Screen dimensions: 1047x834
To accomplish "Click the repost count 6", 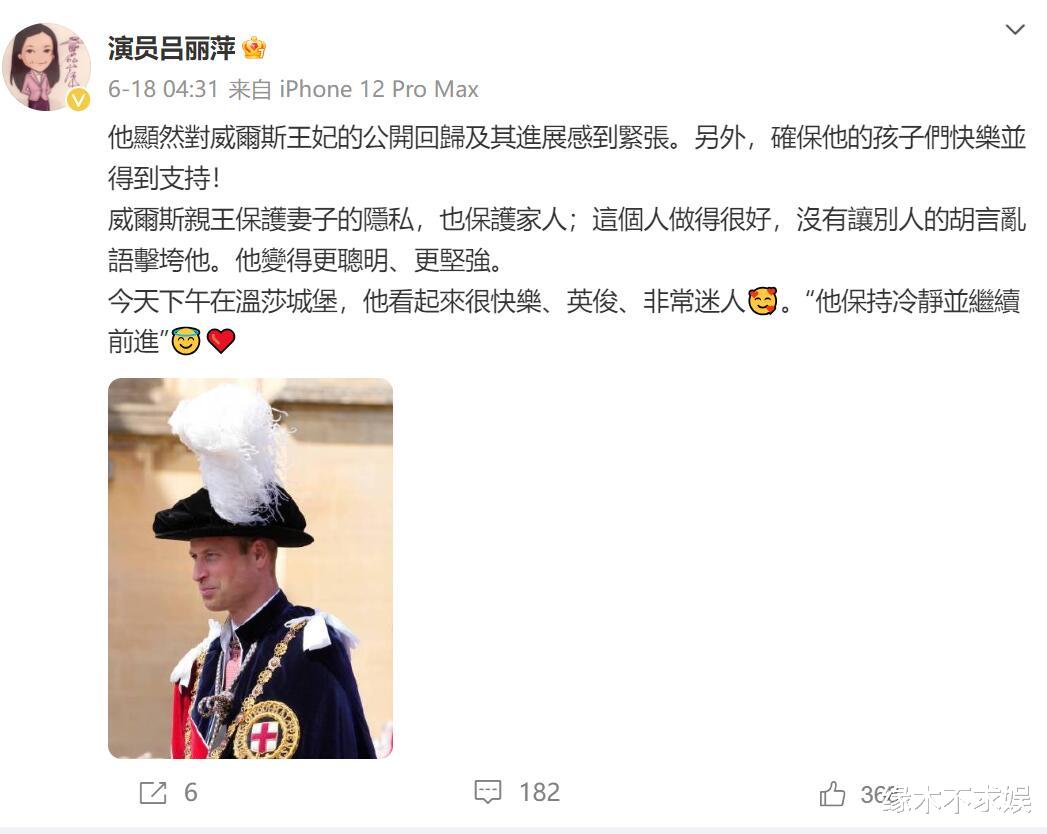I will 191,793.
